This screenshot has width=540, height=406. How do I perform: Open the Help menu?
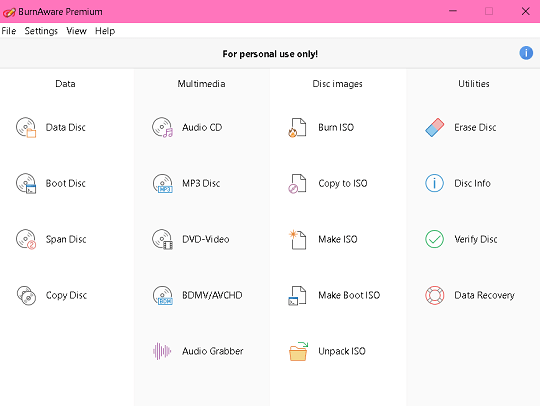(x=105, y=31)
